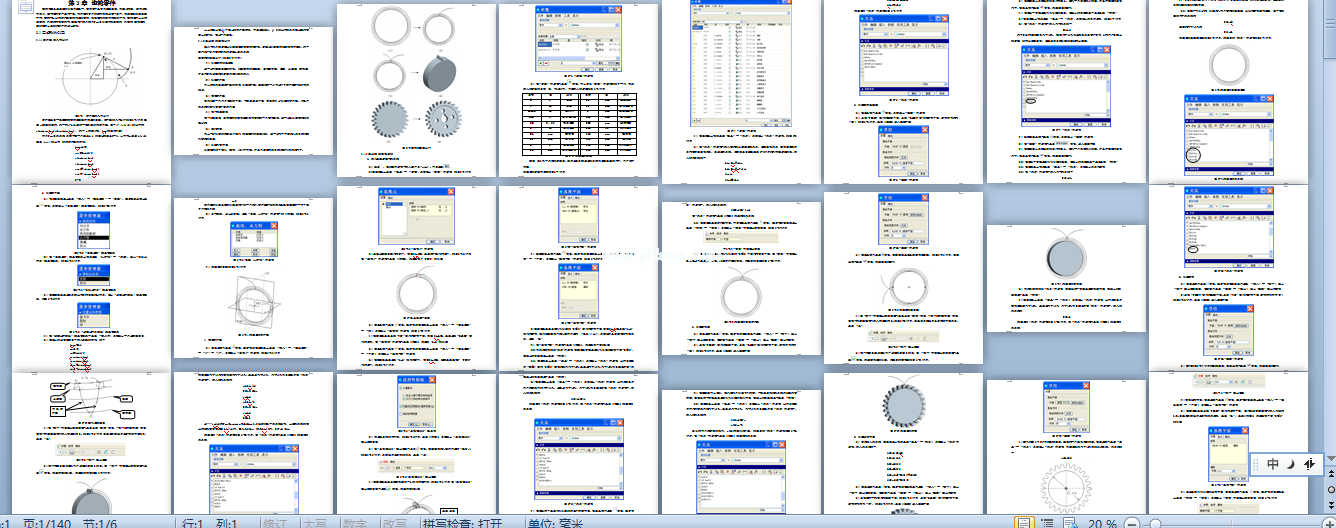Click the 列:1 column indicator
The image size is (1336, 528).
pos(226,523)
